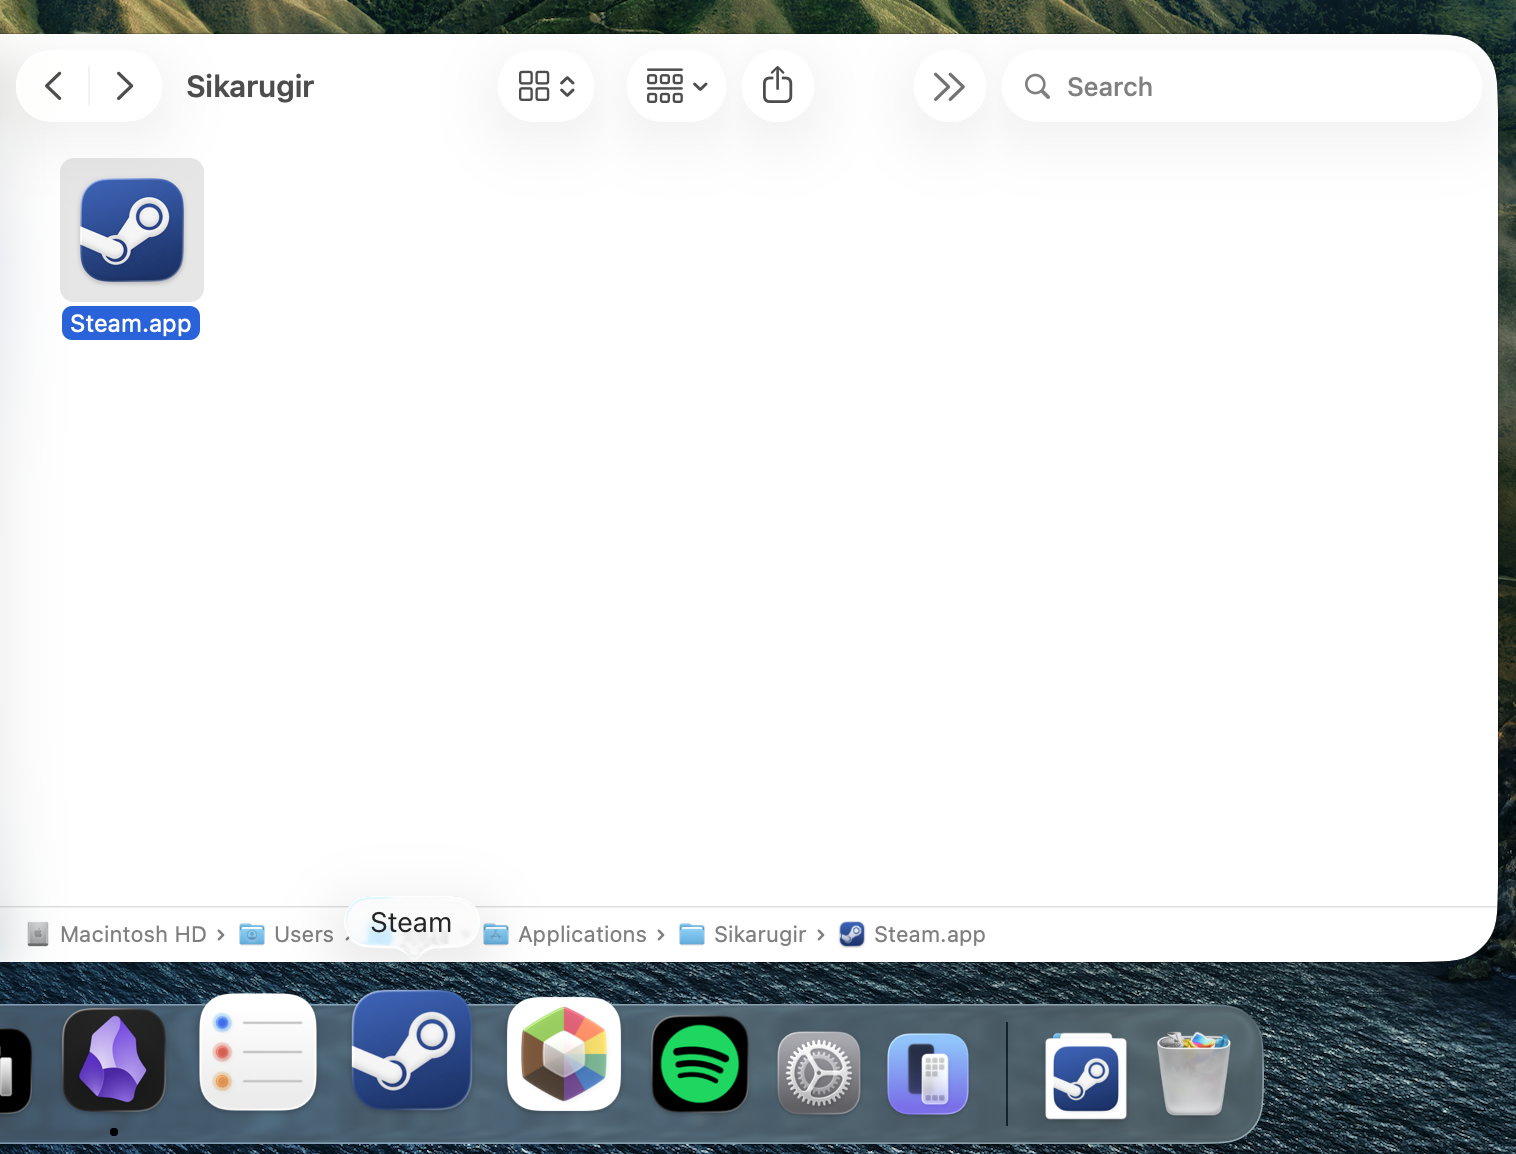
Task: Open System Settings from the Dock
Action: (818, 1073)
